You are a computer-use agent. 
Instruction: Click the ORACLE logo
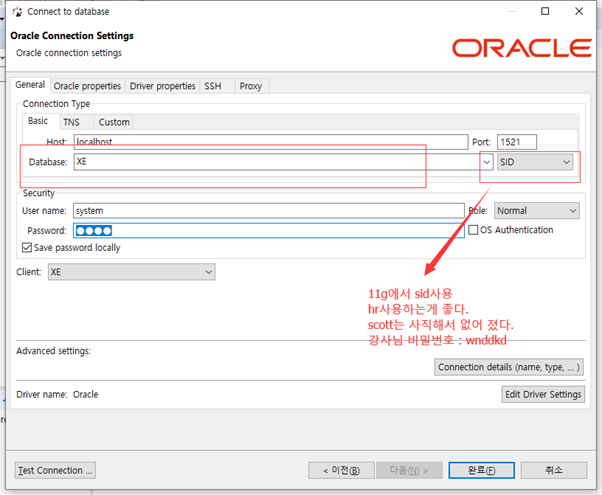(522, 48)
